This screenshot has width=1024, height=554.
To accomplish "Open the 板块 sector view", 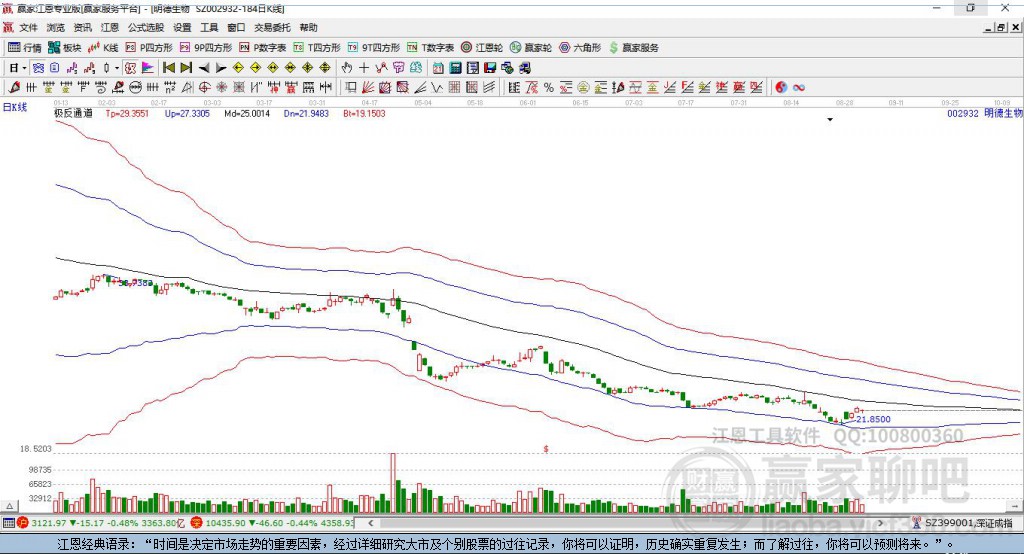I will [x=65, y=48].
